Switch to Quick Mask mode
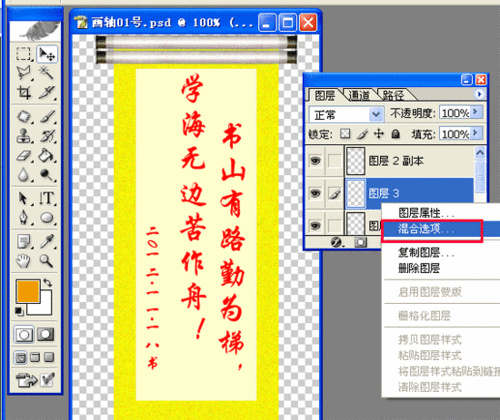 [46, 334]
